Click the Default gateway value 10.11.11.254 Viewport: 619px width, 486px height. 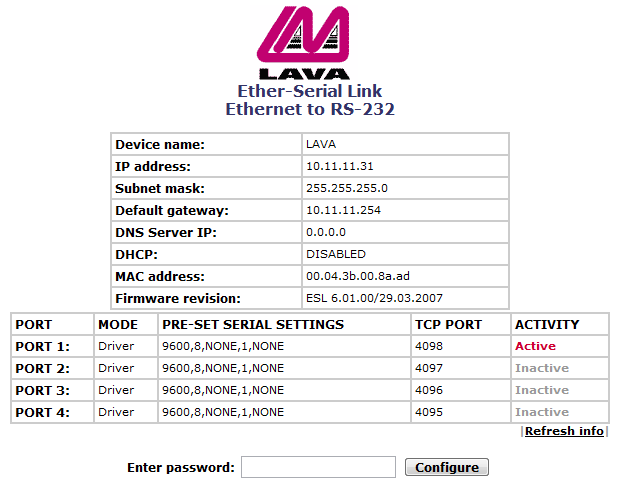tap(343, 210)
